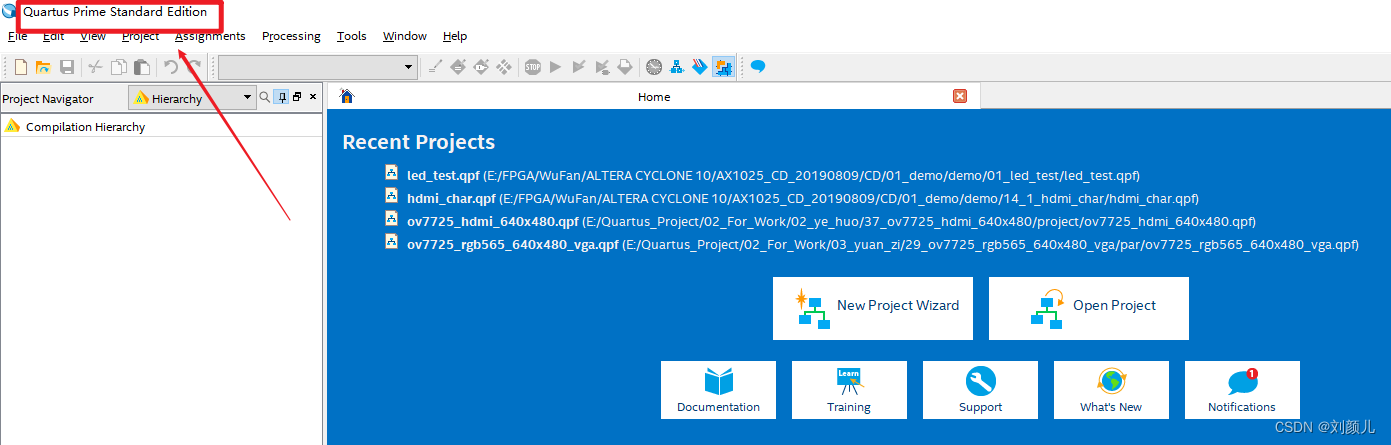Click the Project Navigator panel title

tap(48, 99)
